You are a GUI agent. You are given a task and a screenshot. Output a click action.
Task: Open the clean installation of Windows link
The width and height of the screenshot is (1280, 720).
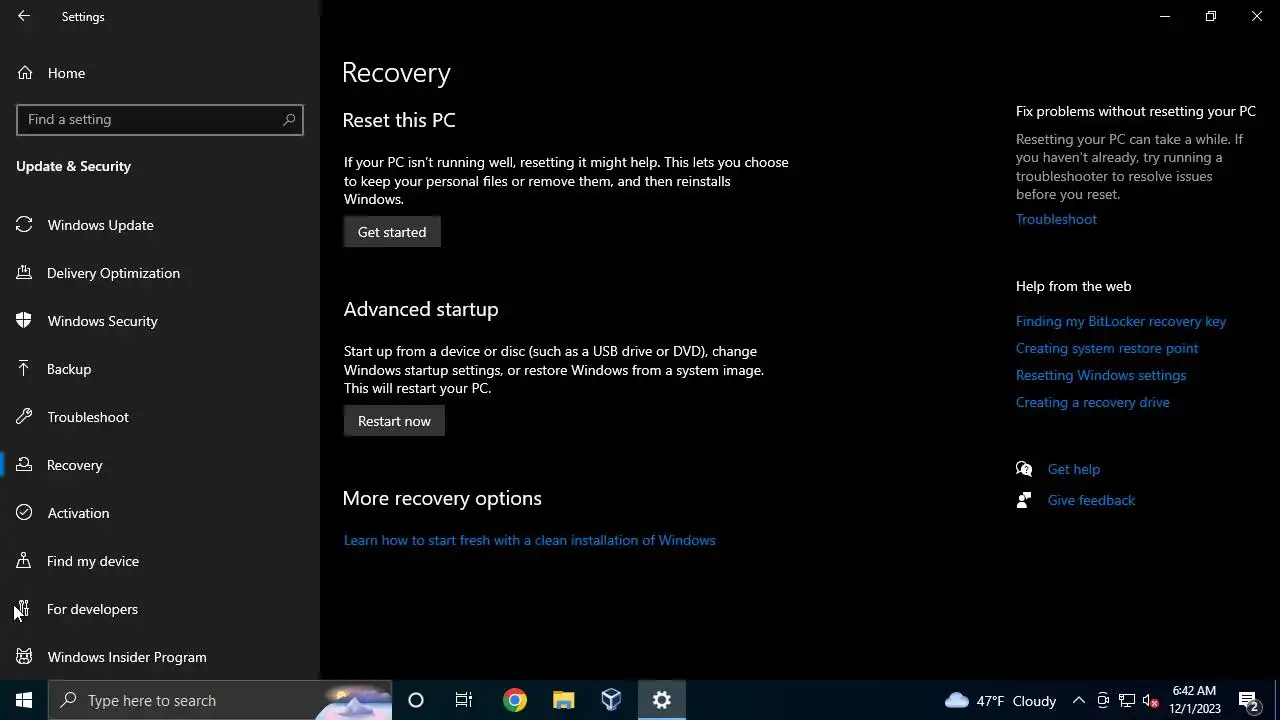point(530,540)
